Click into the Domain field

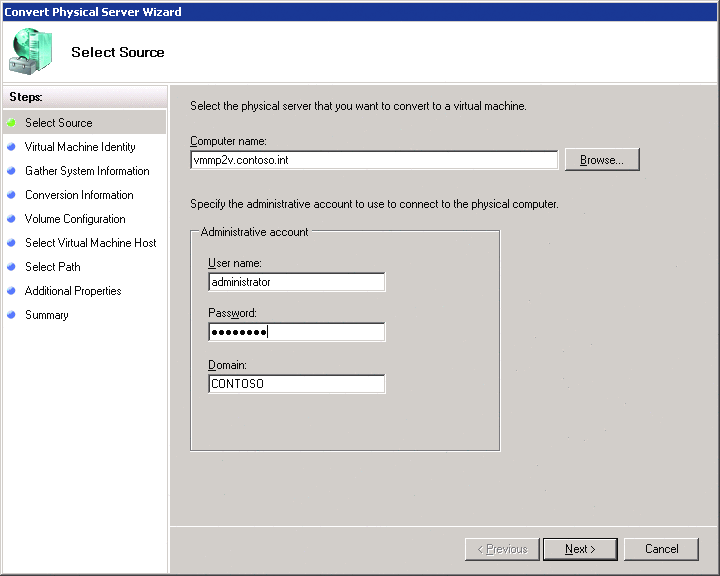297,384
